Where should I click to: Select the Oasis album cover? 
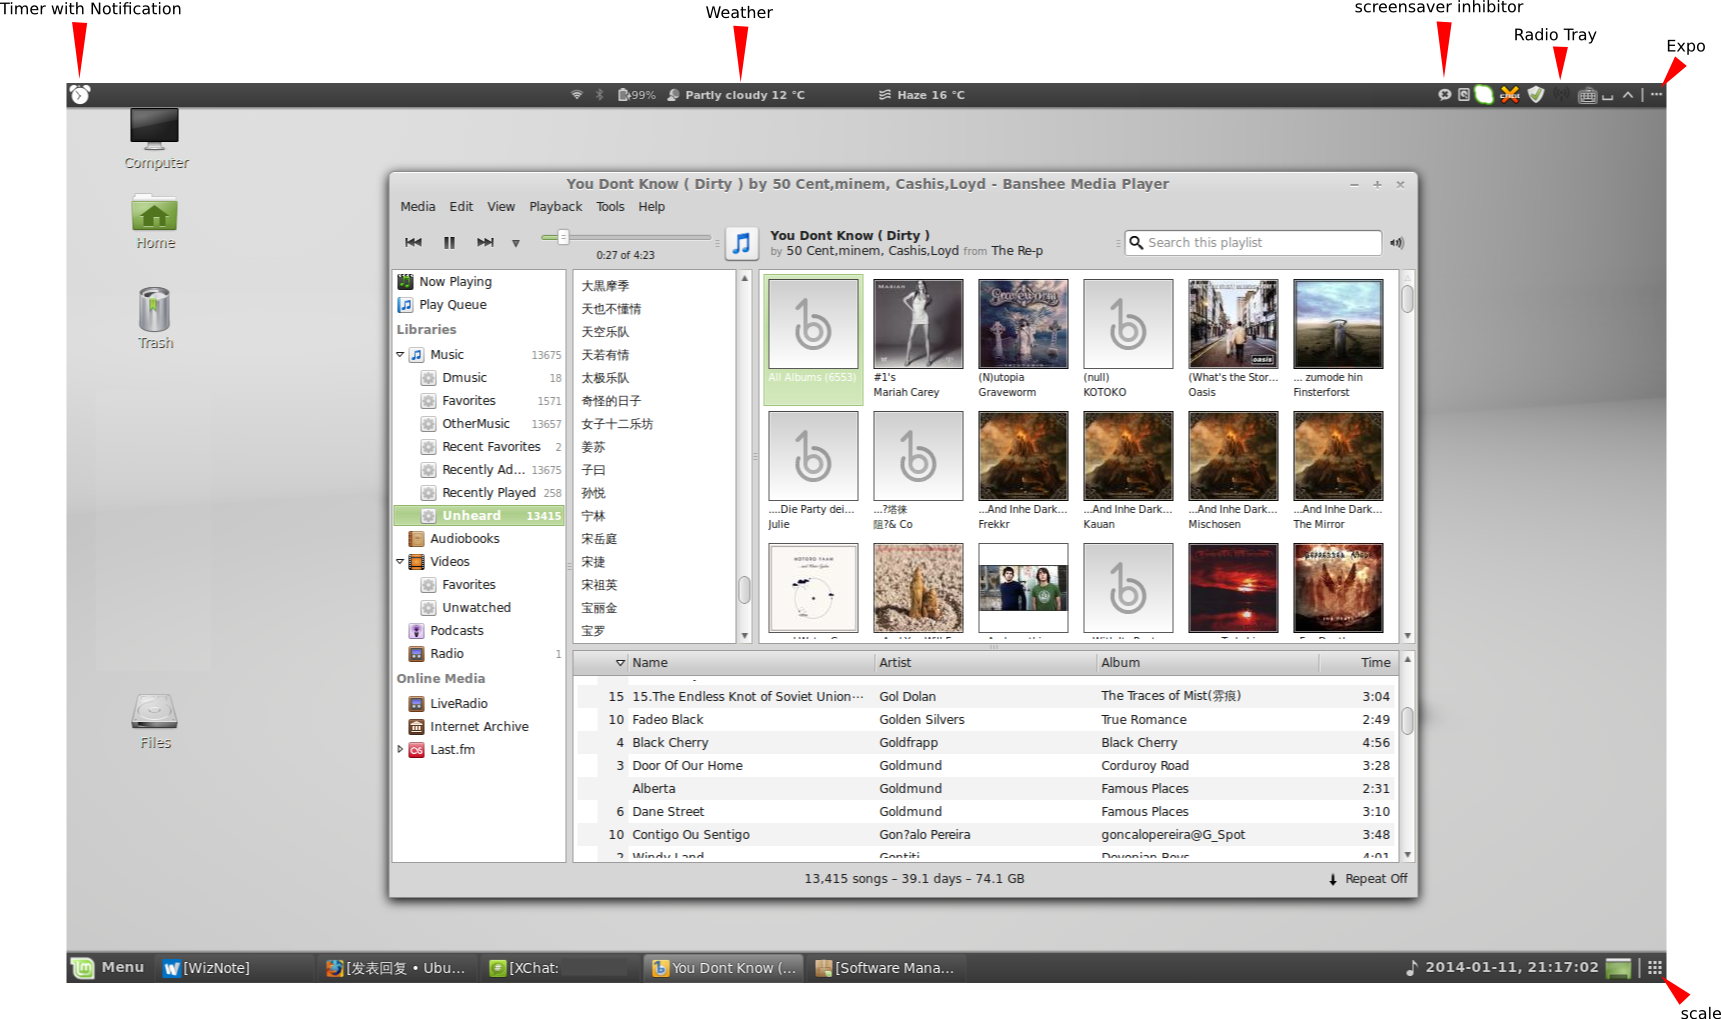[x=1233, y=325]
